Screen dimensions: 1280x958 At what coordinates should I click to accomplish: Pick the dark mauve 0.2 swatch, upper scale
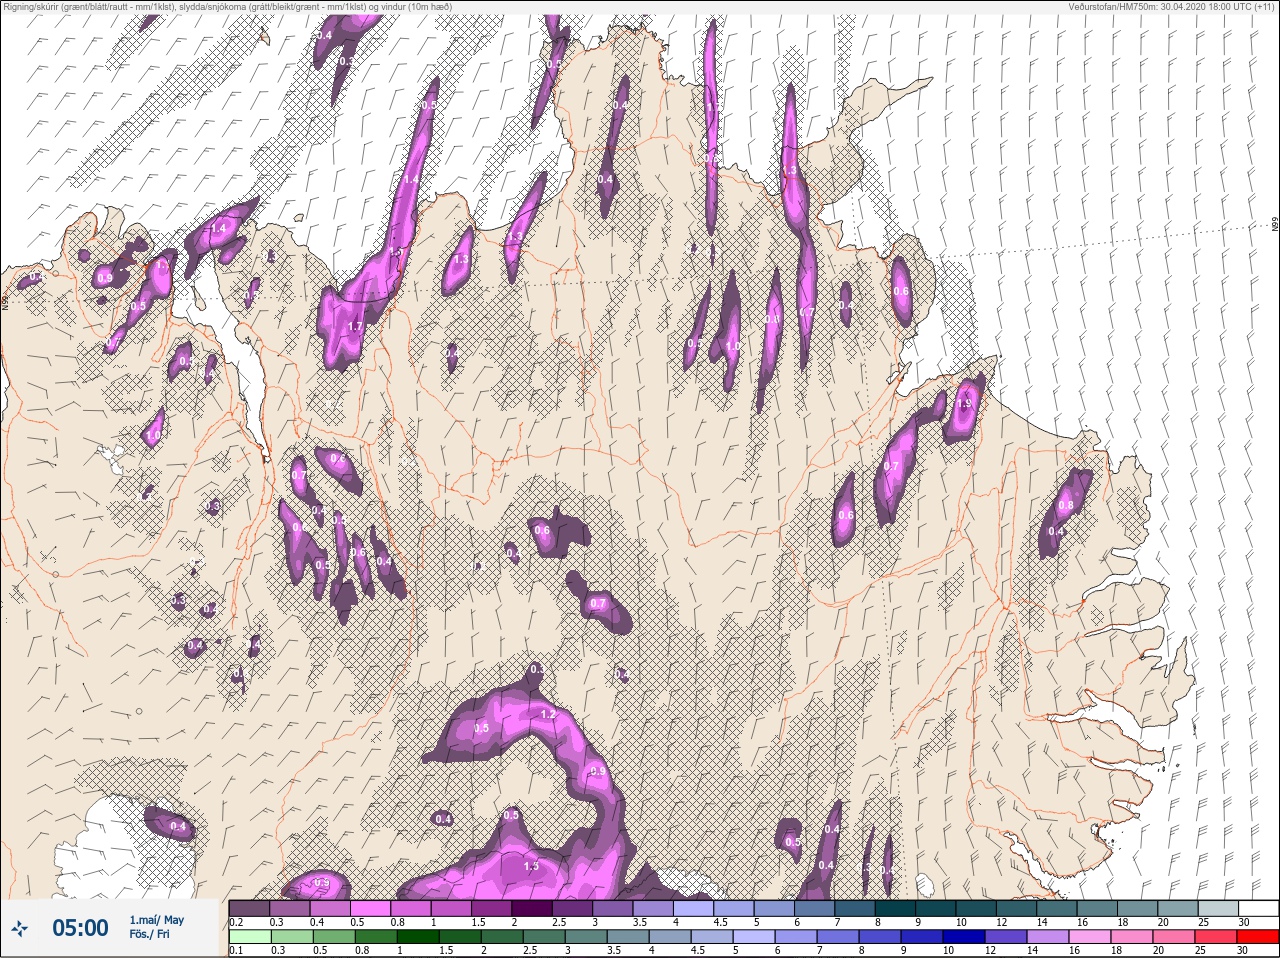click(x=249, y=907)
